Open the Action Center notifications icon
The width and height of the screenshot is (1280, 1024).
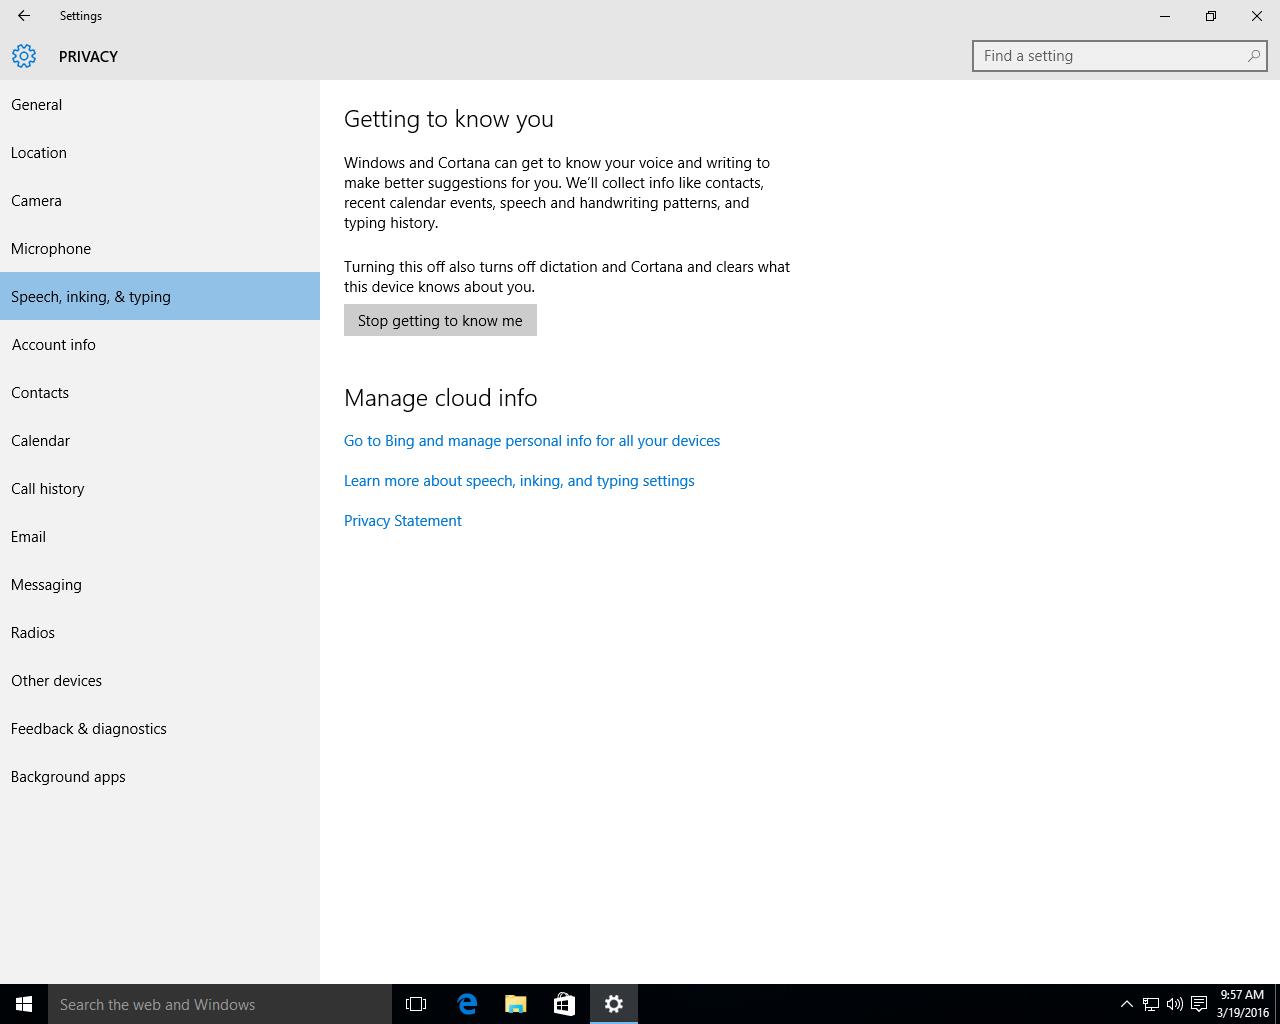tap(1199, 1004)
